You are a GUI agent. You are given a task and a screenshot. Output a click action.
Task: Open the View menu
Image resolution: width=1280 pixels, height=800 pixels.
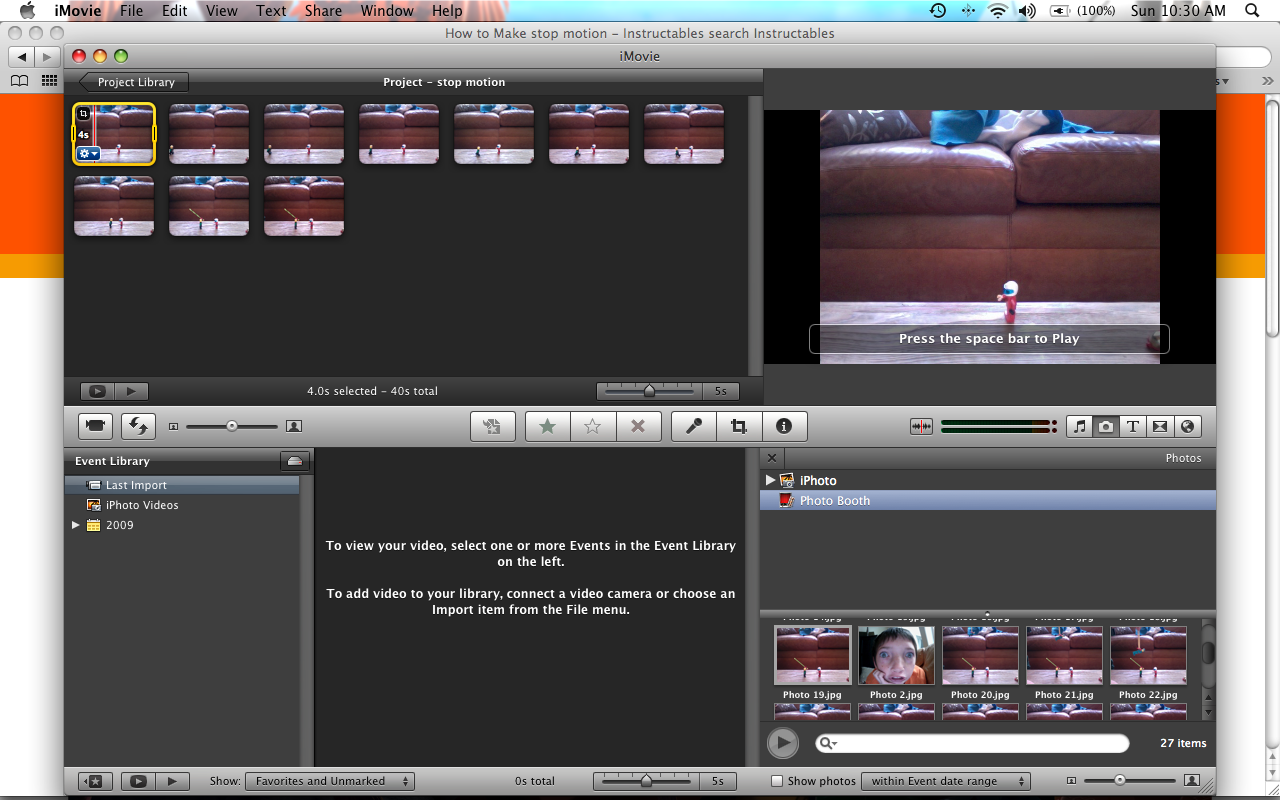click(x=222, y=11)
